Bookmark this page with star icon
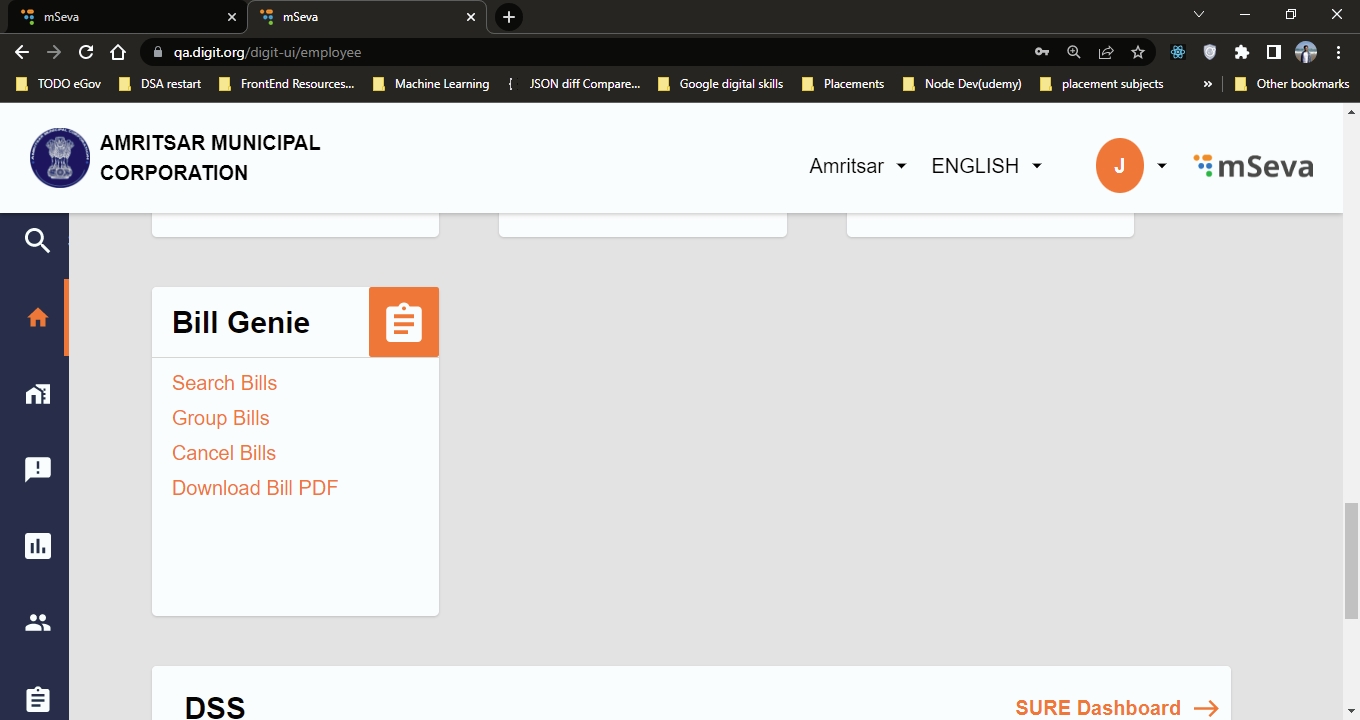Screen dimensions: 1360x720 1137,52
